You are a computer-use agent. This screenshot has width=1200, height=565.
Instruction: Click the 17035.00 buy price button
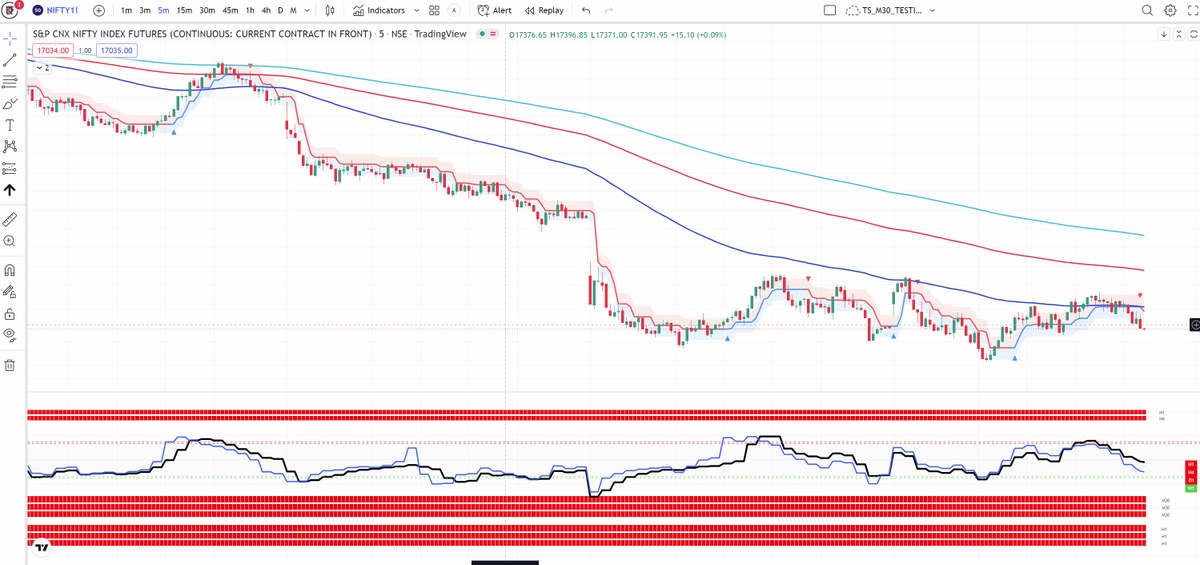tap(117, 49)
